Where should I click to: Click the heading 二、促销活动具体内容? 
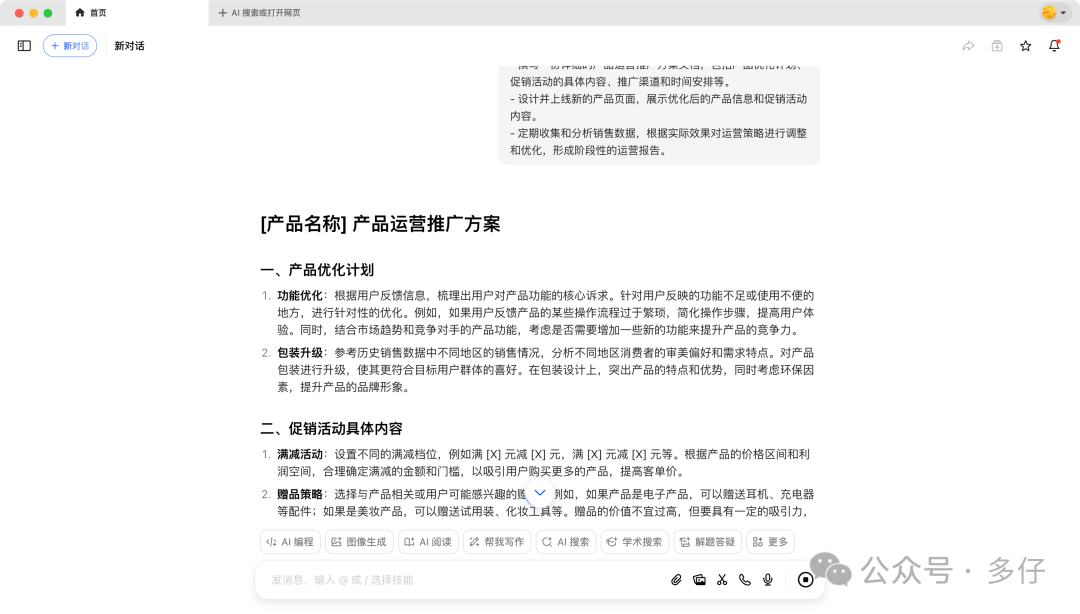[331, 429]
